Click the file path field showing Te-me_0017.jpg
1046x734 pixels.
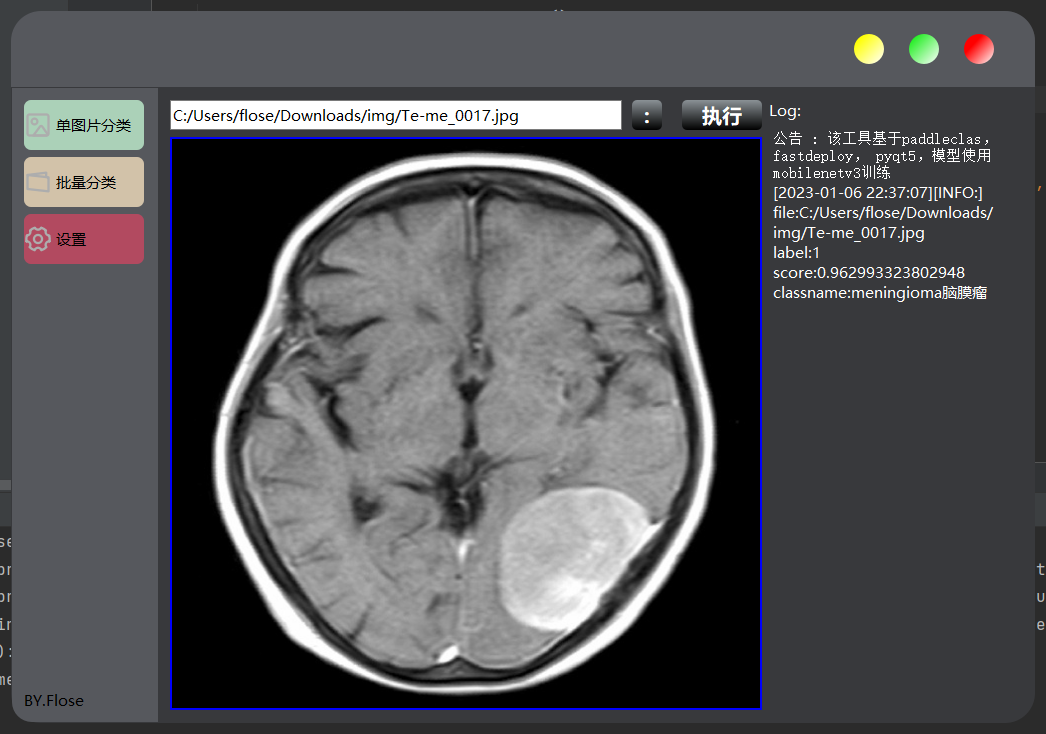coord(396,115)
